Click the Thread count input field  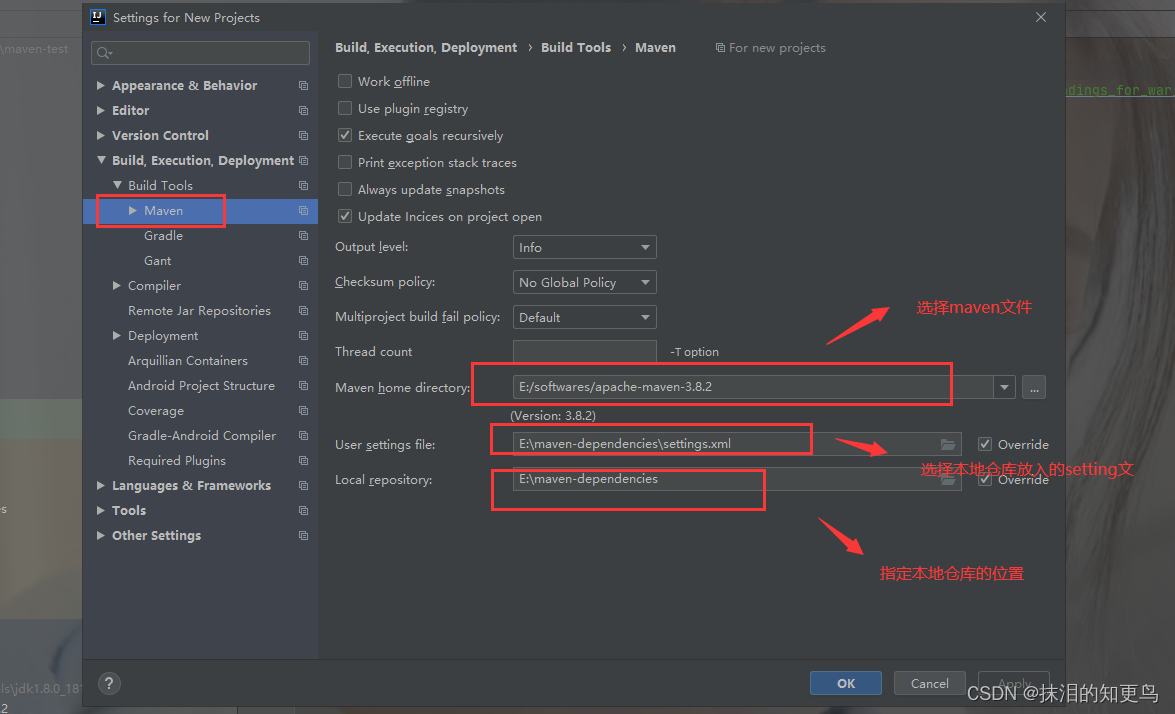585,351
